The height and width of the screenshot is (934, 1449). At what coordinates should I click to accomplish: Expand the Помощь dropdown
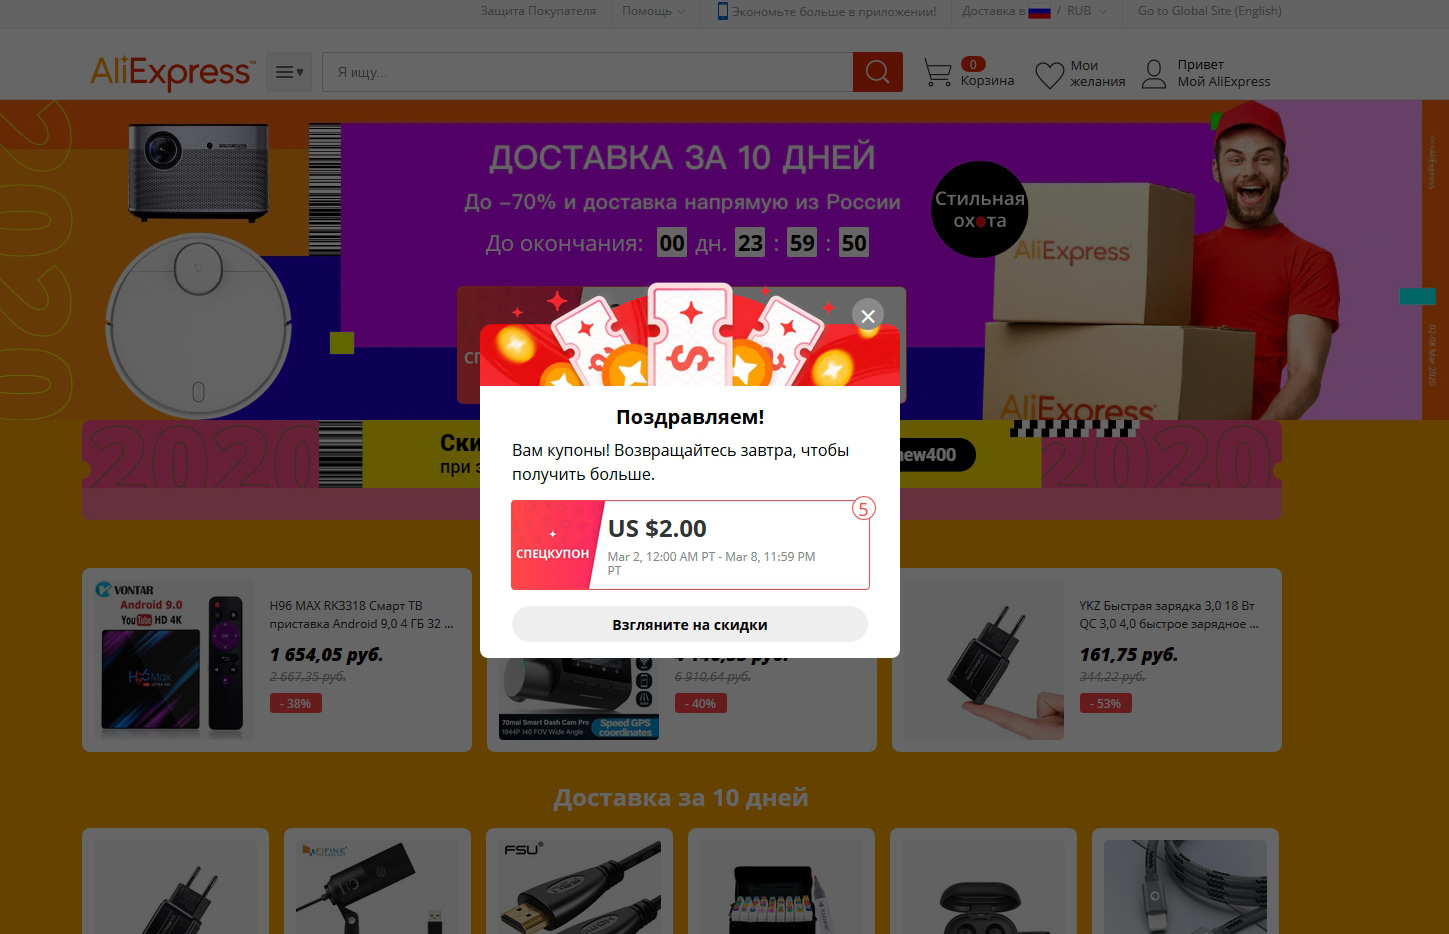653,11
